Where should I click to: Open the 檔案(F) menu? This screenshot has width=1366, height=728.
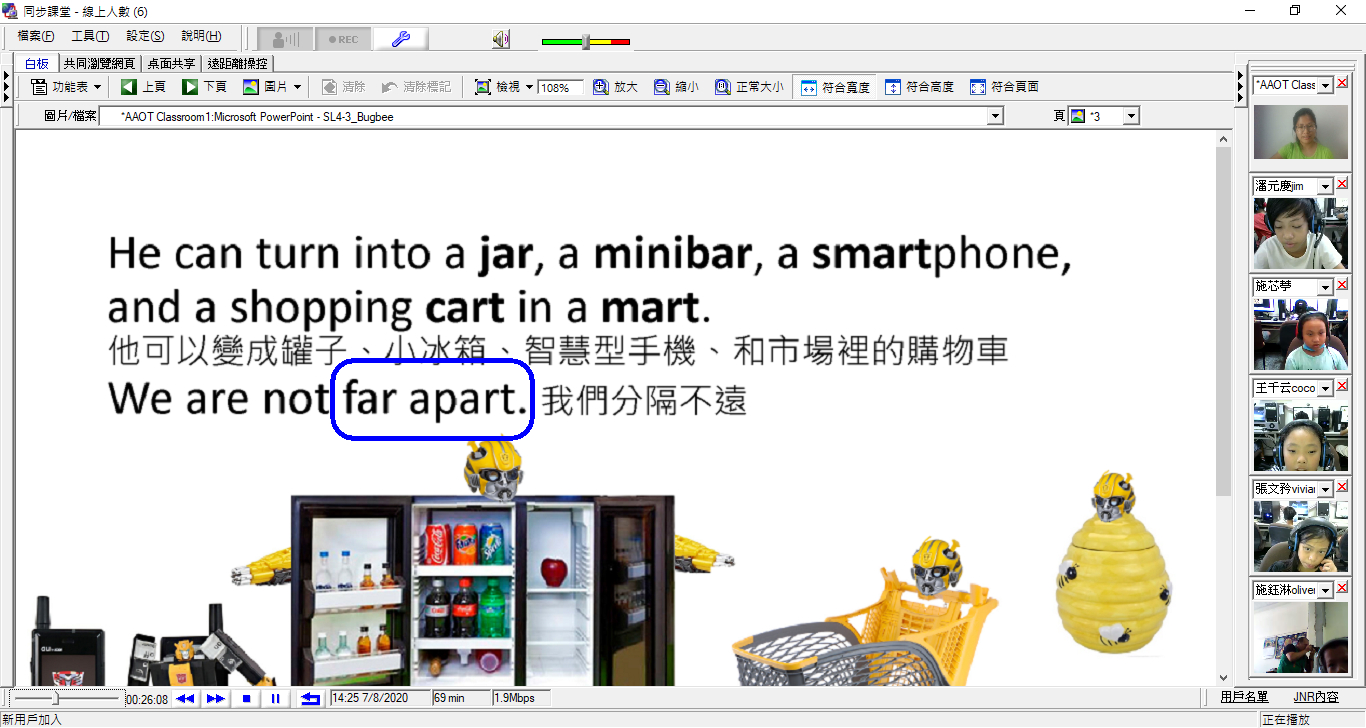coord(36,36)
